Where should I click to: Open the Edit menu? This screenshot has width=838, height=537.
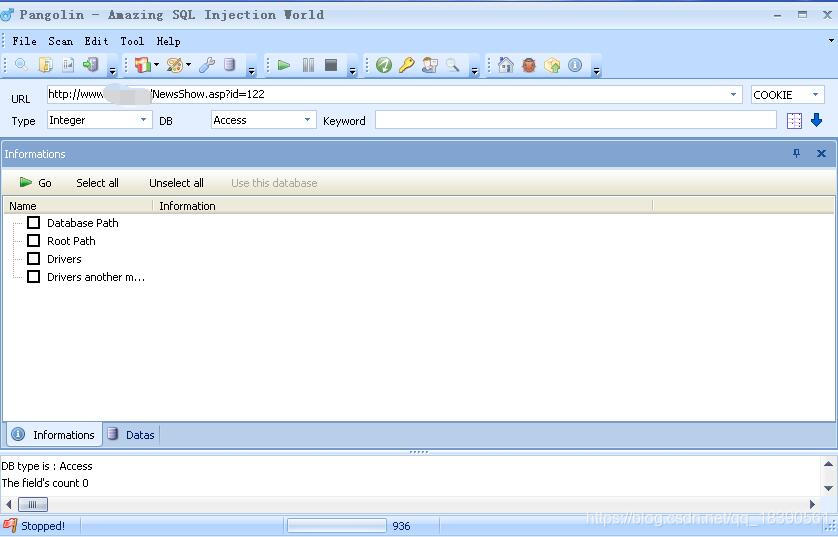[x=96, y=41]
